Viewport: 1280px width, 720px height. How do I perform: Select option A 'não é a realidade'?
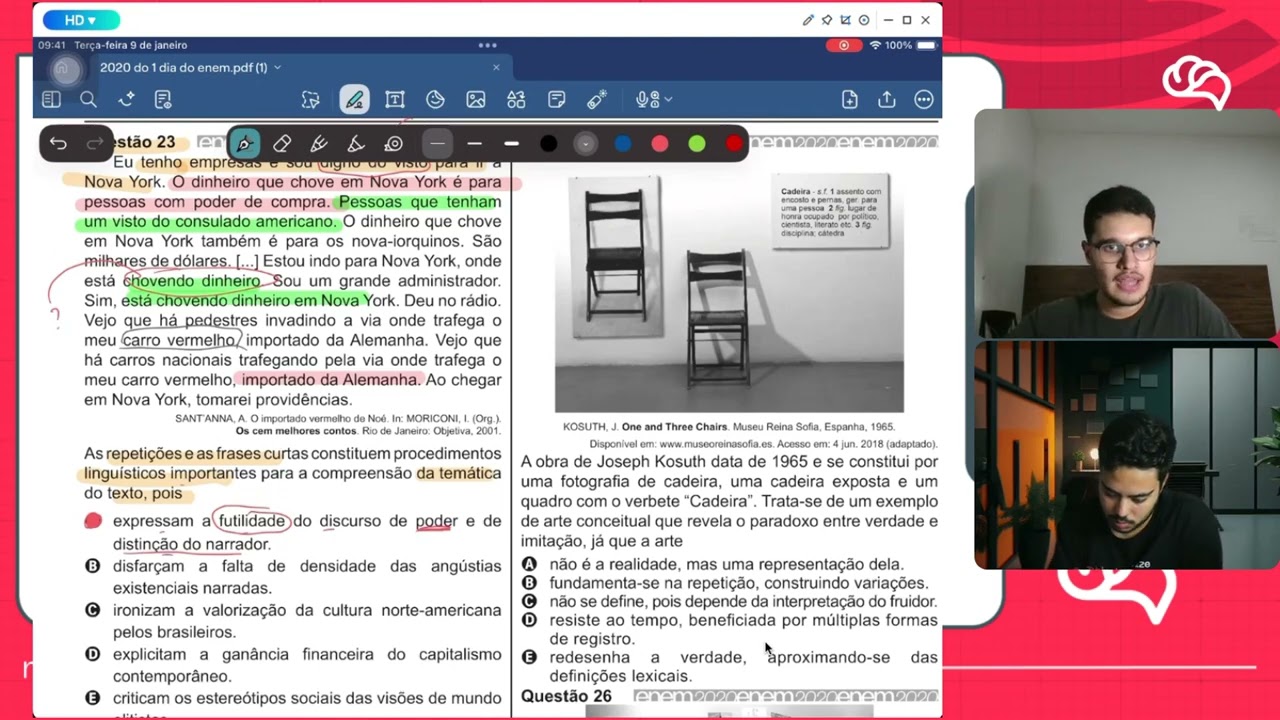tap(529, 564)
